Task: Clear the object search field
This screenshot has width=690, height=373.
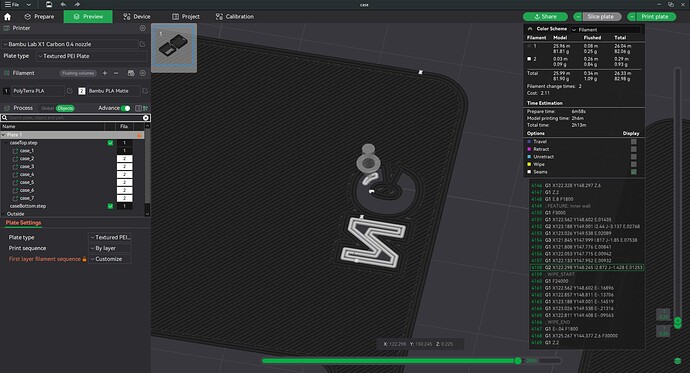Action: (146, 118)
